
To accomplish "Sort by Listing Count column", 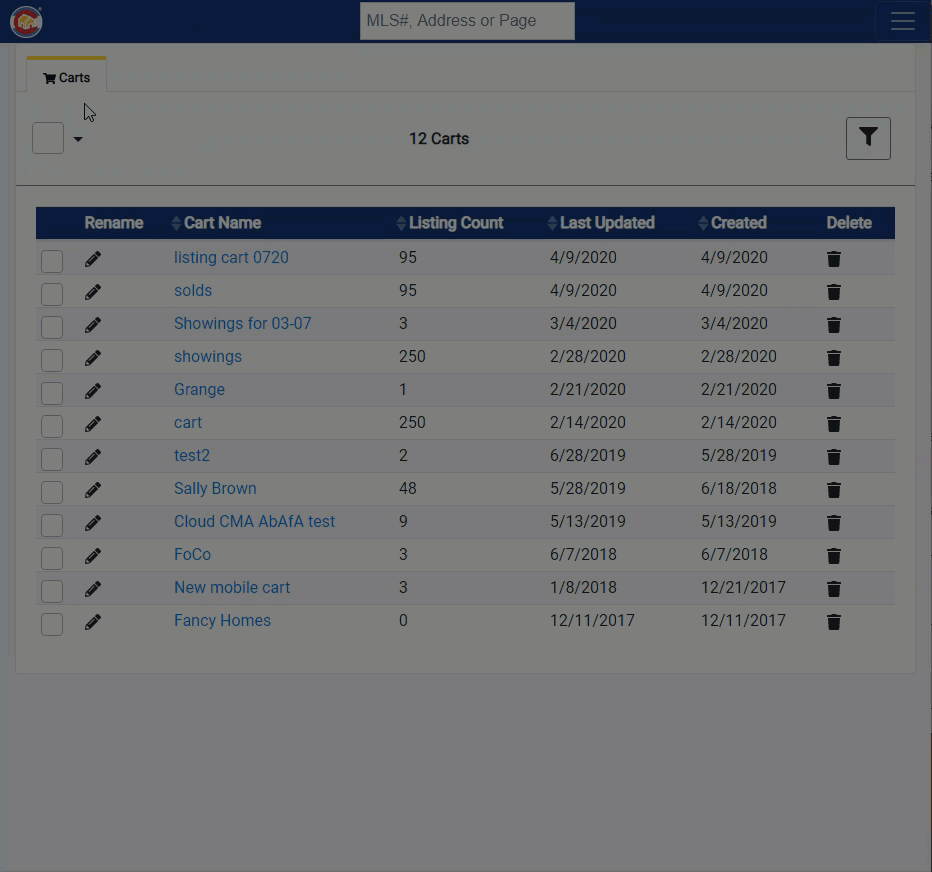I will click(455, 223).
